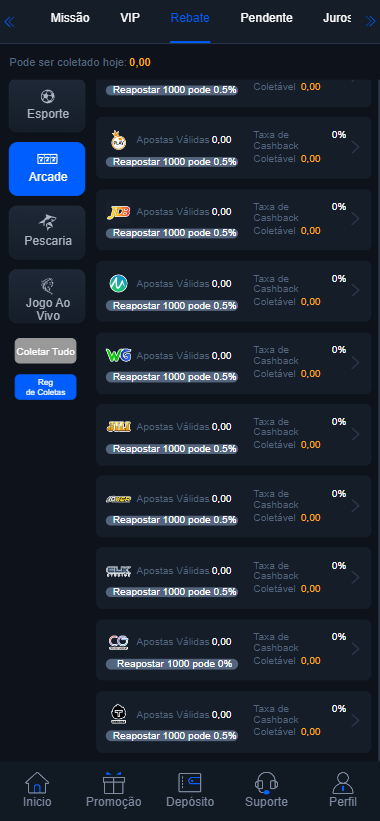Open the Promoção gift icon
The width and height of the screenshot is (380, 821).
coord(114,783)
